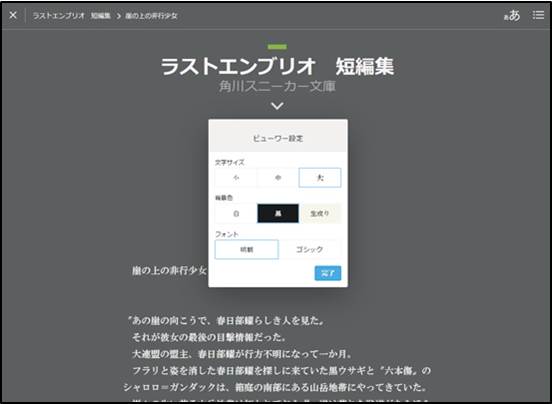Expand the chevron below 角川スニーカー文庫
The image size is (552, 404).
click(x=277, y=106)
